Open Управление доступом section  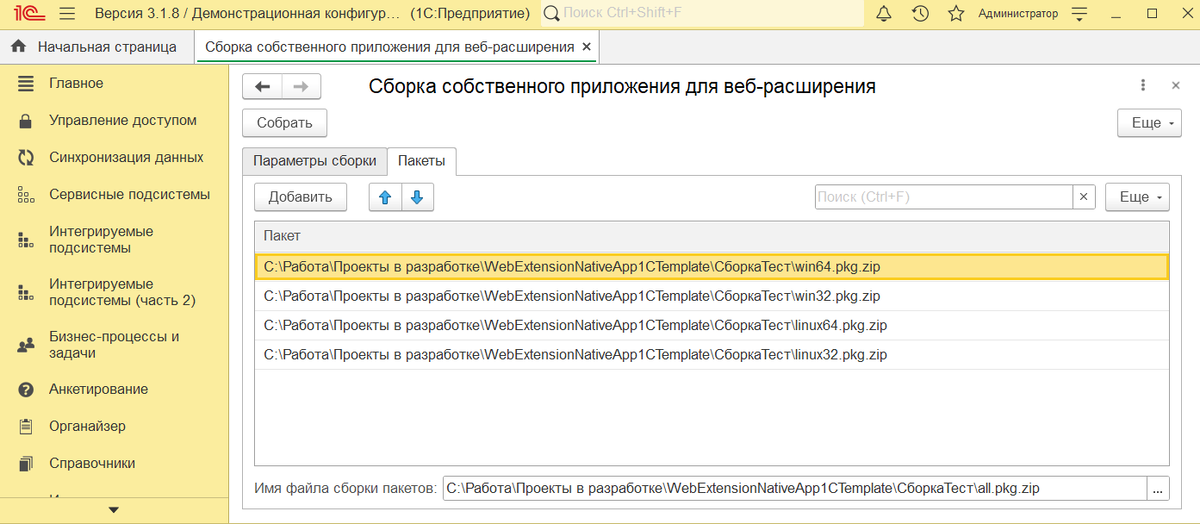(123, 120)
